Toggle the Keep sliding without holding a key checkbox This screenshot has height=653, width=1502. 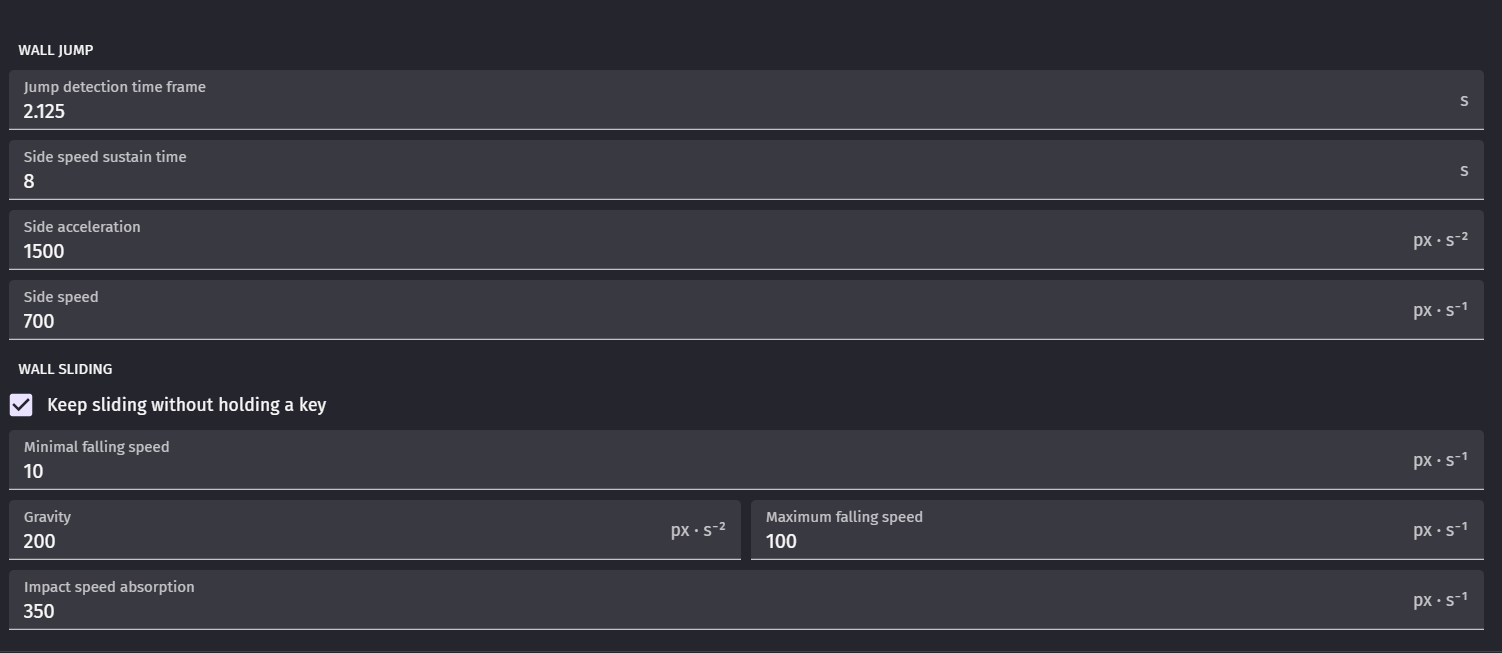coord(21,405)
